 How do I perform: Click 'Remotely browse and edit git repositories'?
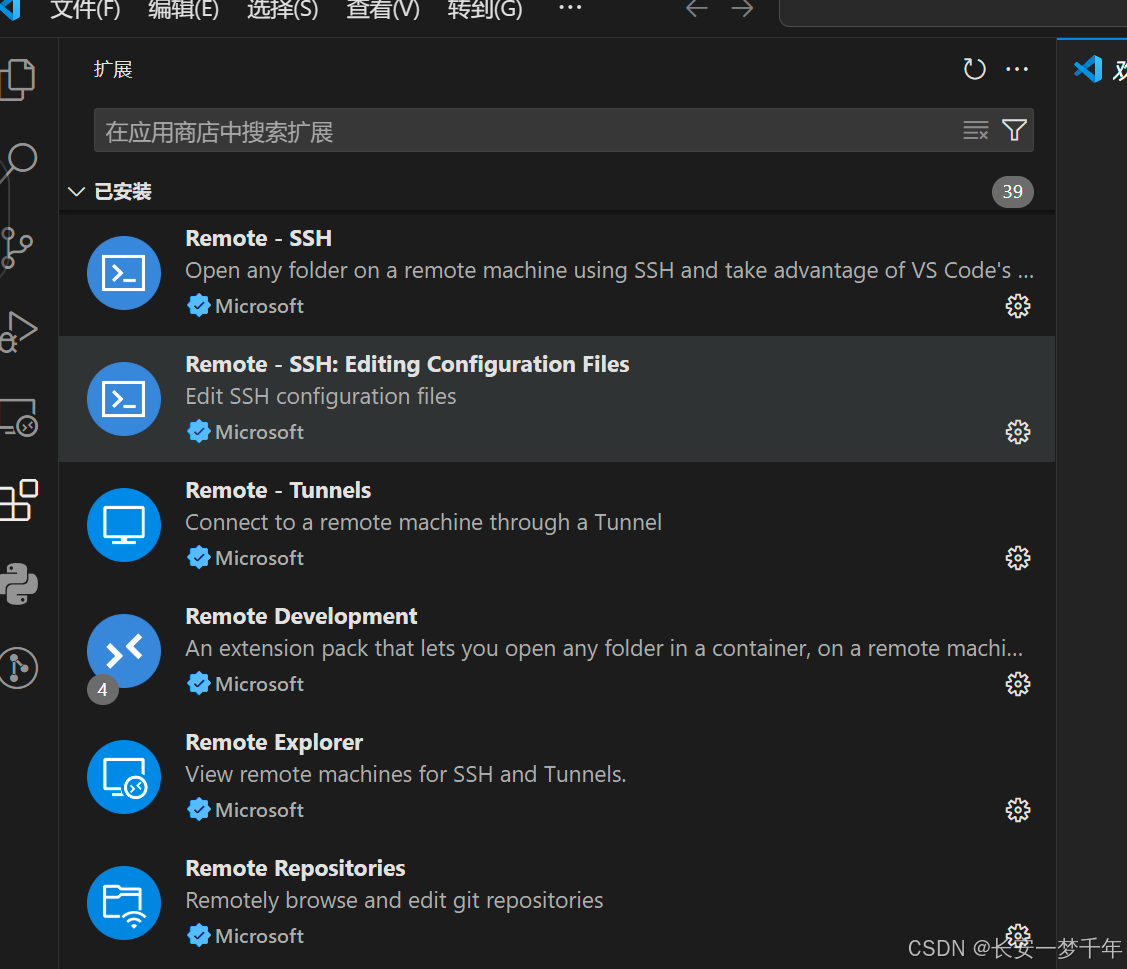click(394, 901)
